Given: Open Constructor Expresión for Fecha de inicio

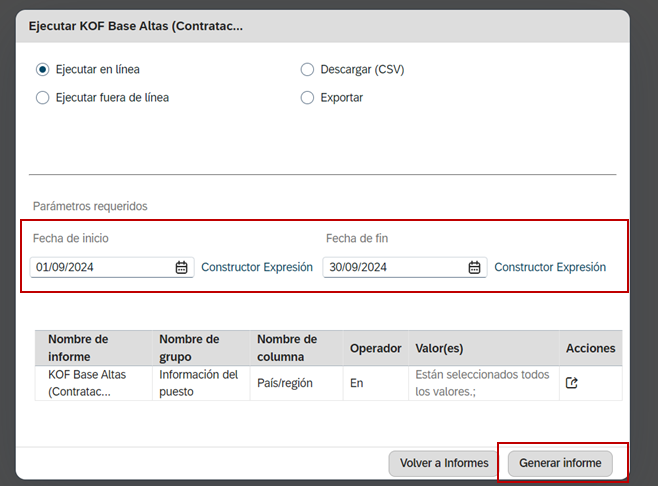Looking at the screenshot, I should [x=257, y=268].
